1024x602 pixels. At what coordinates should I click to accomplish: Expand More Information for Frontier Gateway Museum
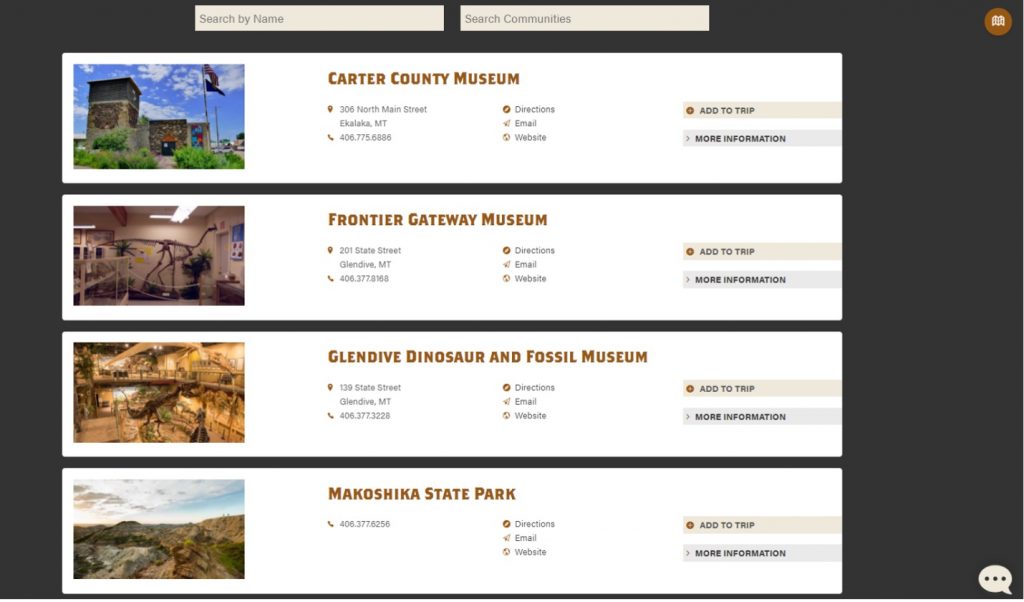point(762,279)
